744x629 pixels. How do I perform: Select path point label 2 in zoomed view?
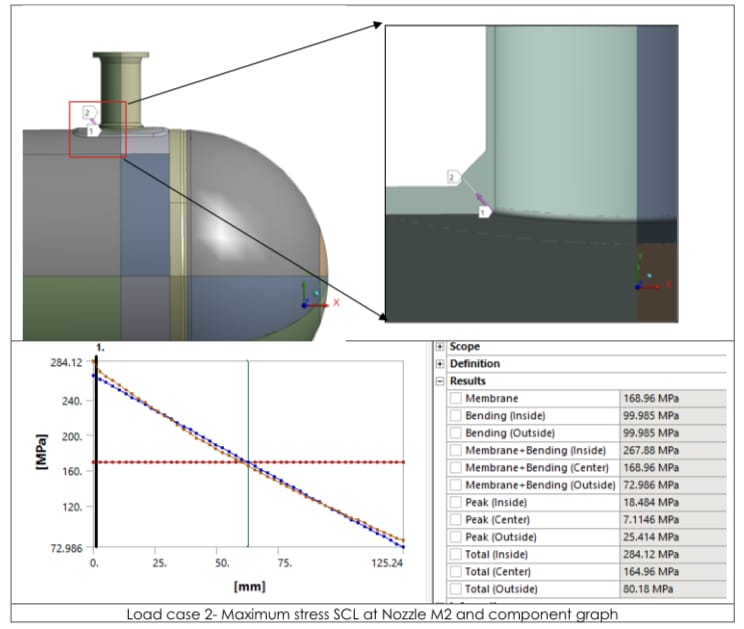[x=453, y=177]
